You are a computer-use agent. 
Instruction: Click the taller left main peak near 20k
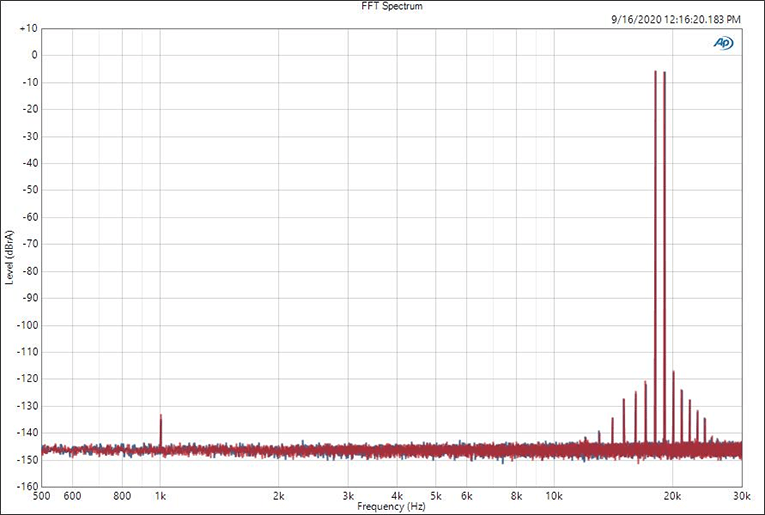coord(655,73)
